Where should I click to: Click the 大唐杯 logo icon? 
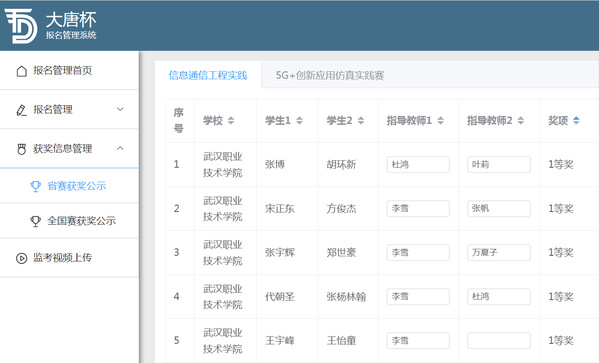tap(21, 26)
